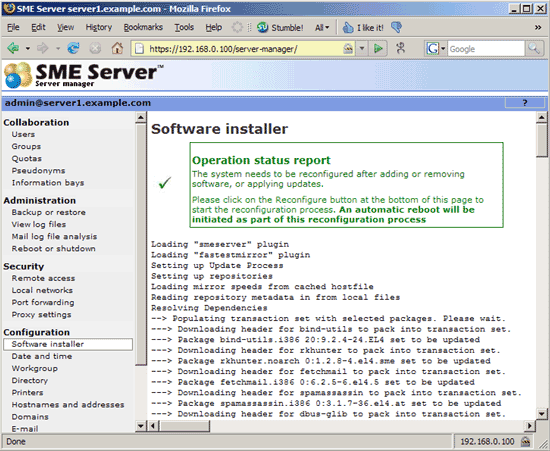The width and height of the screenshot is (550, 451).
Task: Click the status bar lock icon
Action: (525, 441)
